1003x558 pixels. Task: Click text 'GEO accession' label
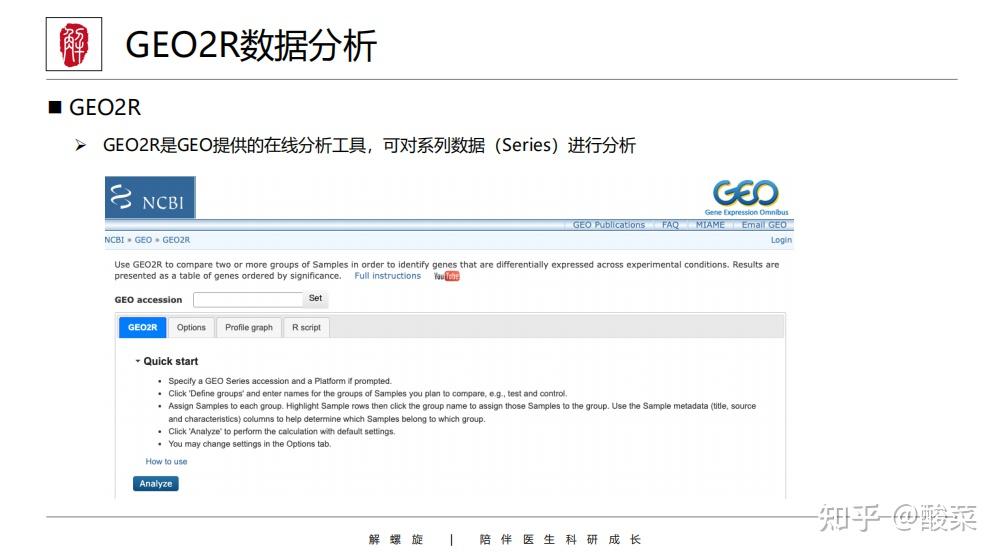click(148, 299)
